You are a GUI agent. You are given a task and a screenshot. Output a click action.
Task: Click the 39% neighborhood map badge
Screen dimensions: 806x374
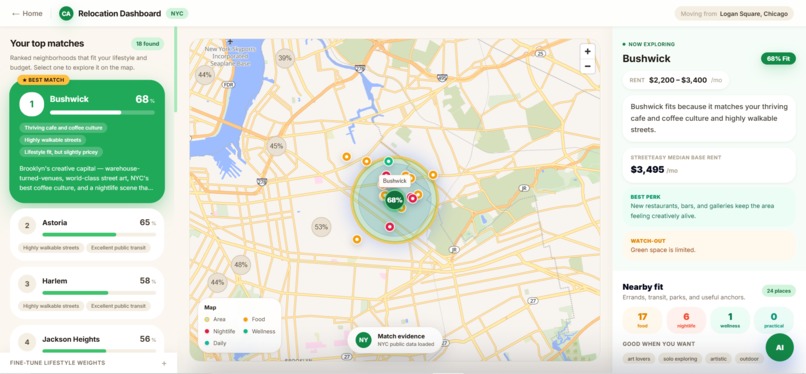(285, 58)
